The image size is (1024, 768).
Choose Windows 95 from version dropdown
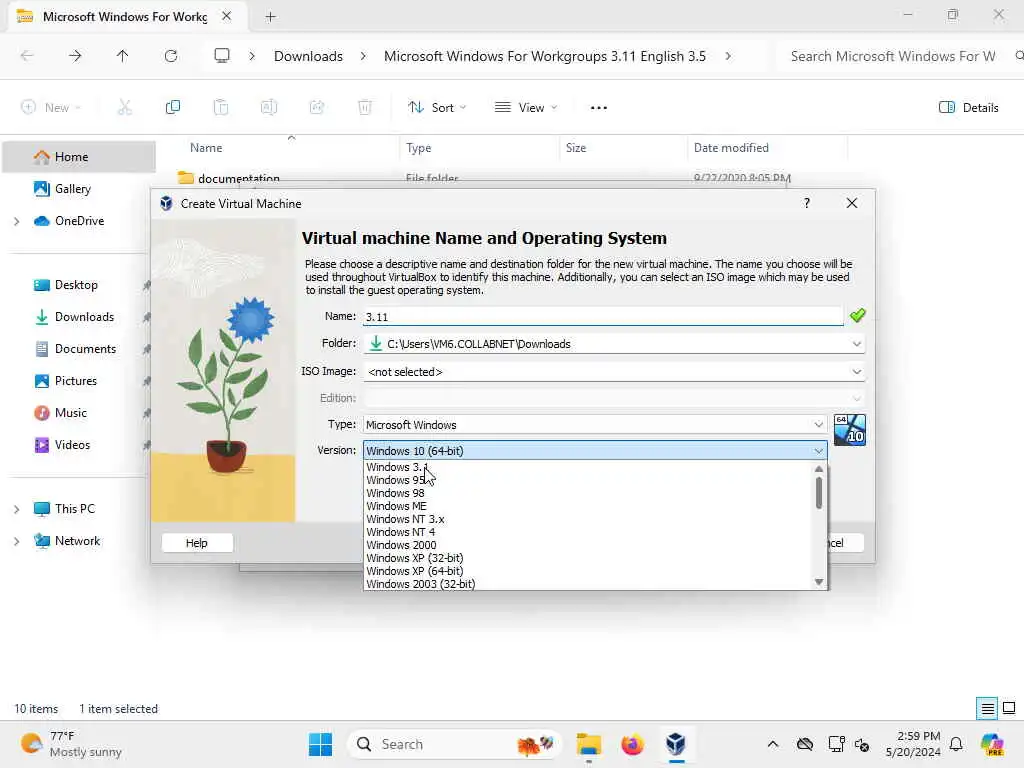pos(590,480)
